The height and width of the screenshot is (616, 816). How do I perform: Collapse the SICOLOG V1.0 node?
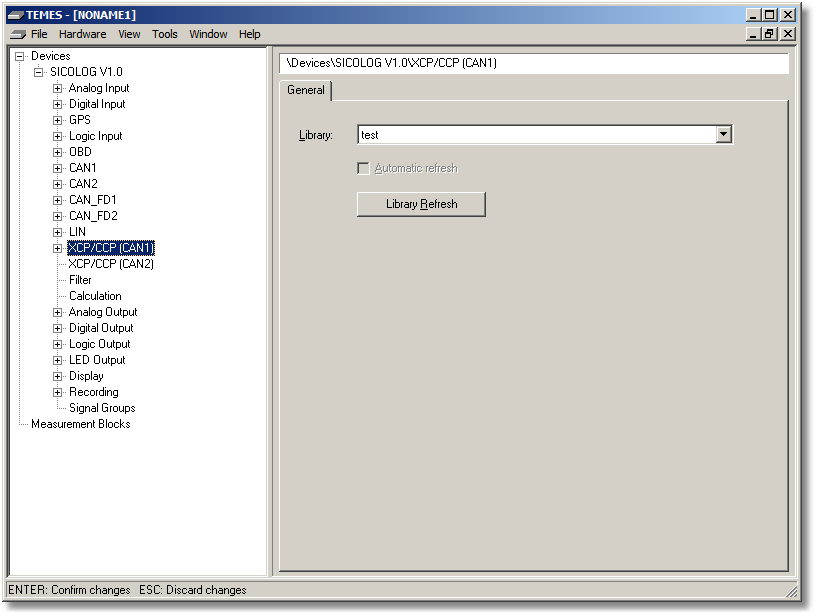coord(39,72)
